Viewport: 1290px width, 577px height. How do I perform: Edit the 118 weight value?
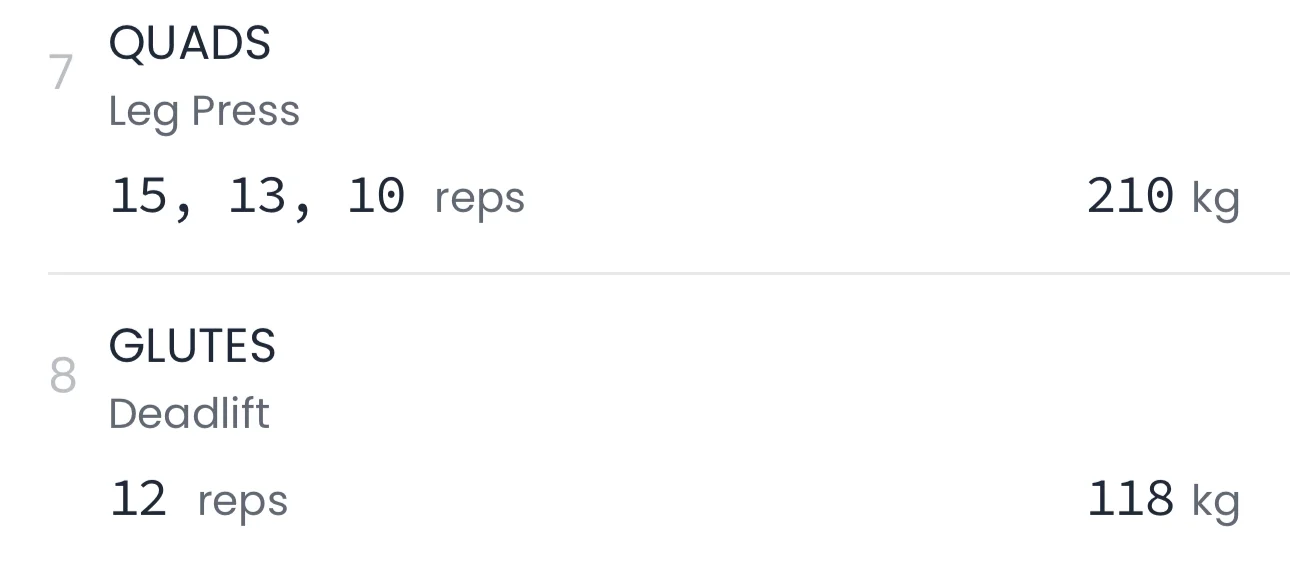click(1130, 499)
